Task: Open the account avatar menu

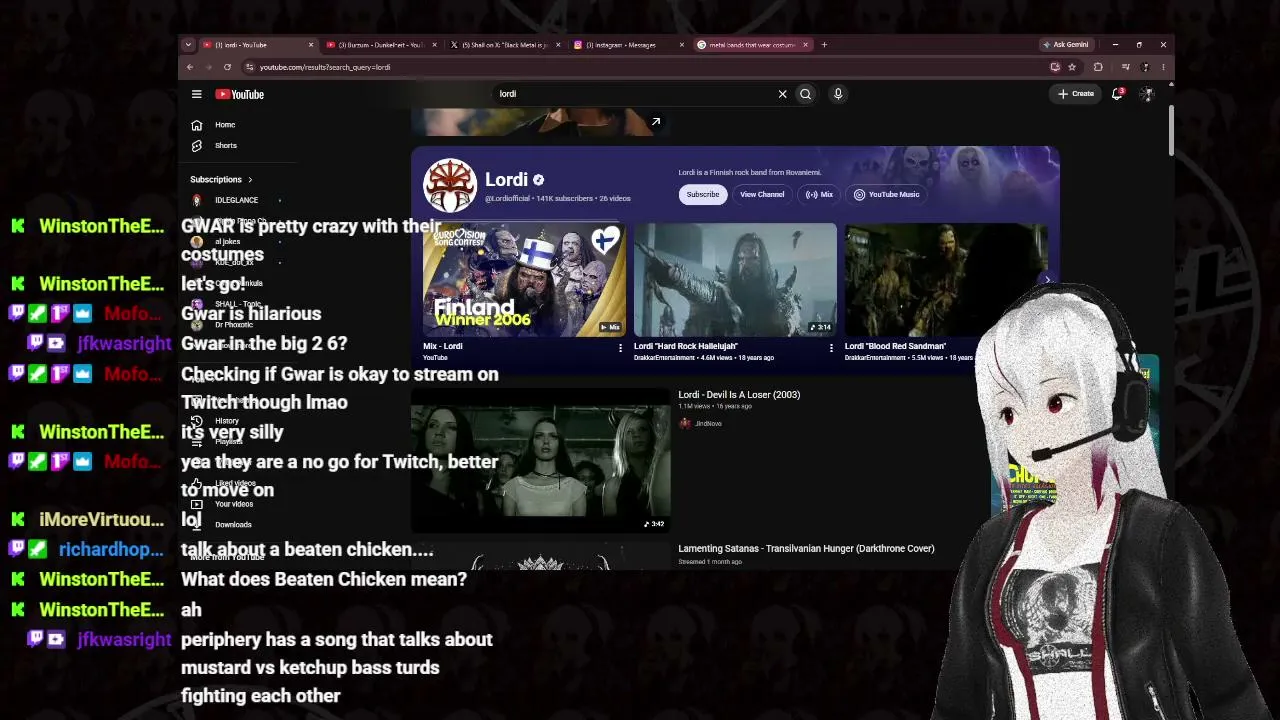Action: point(1147,94)
